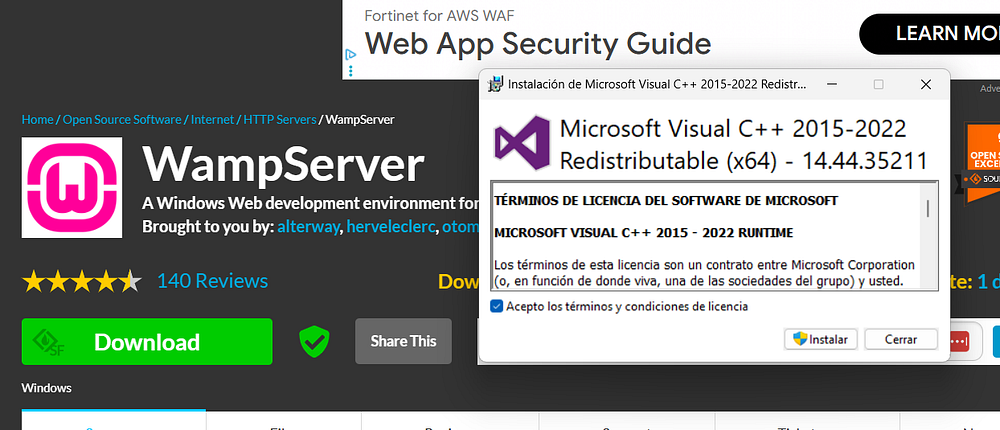Open the 140 Reviews link
The width and height of the screenshot is (1000, 430).
pos(212,281)
